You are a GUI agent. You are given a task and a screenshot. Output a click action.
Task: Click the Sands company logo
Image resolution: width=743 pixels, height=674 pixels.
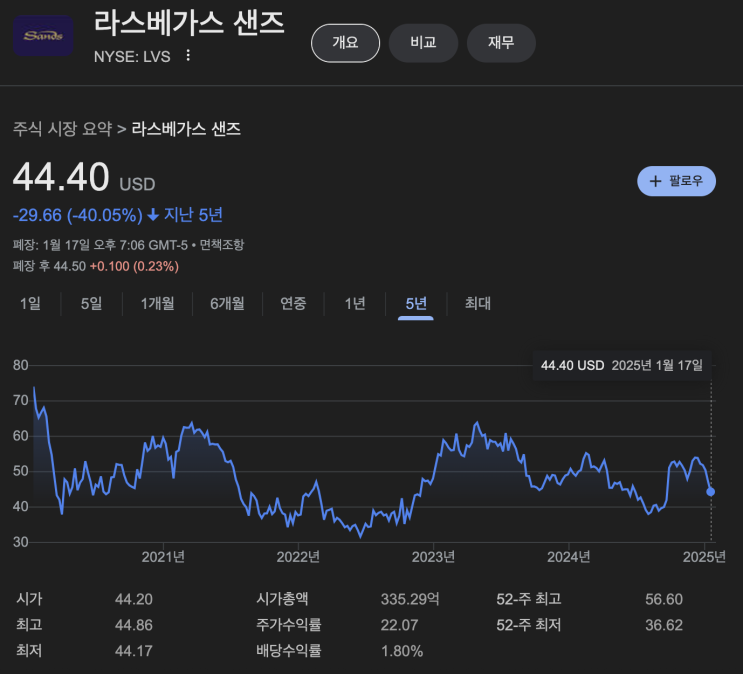pyautogui.click(x=43, y=36)
